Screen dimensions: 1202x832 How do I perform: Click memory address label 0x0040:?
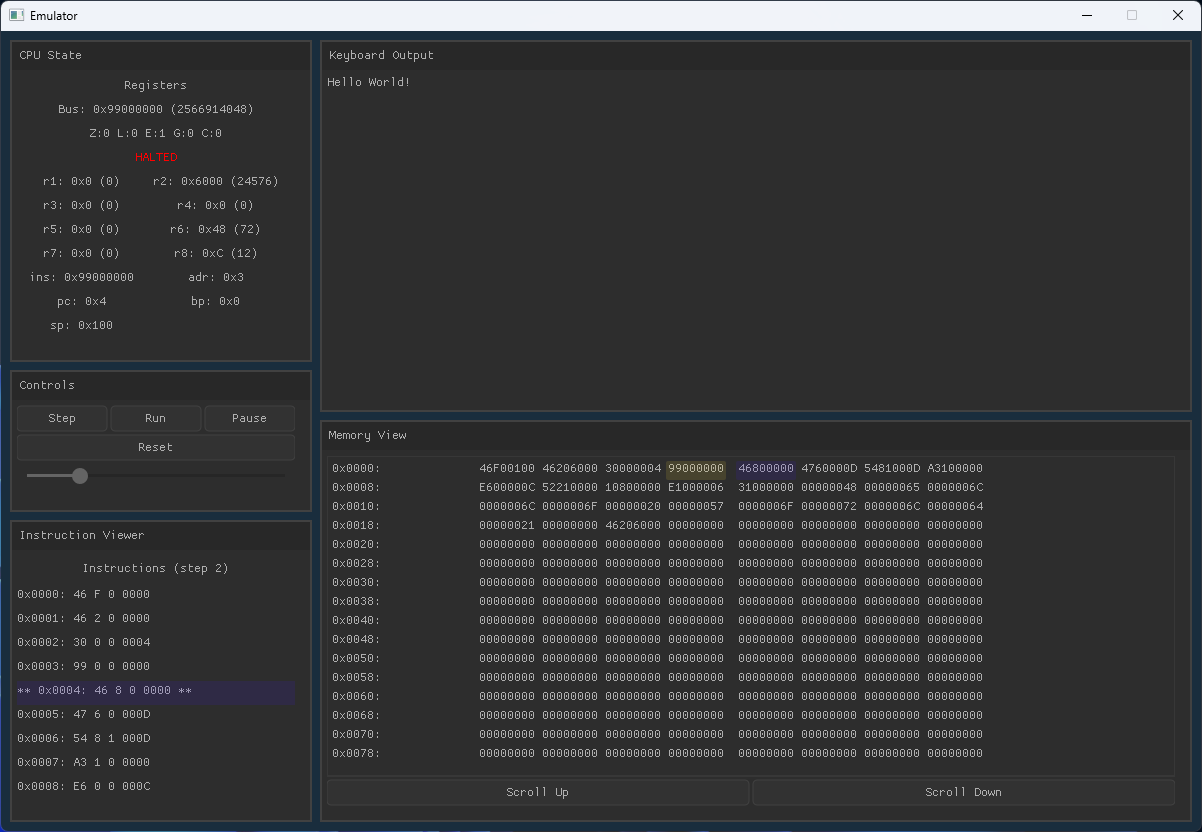click(356, 620)
